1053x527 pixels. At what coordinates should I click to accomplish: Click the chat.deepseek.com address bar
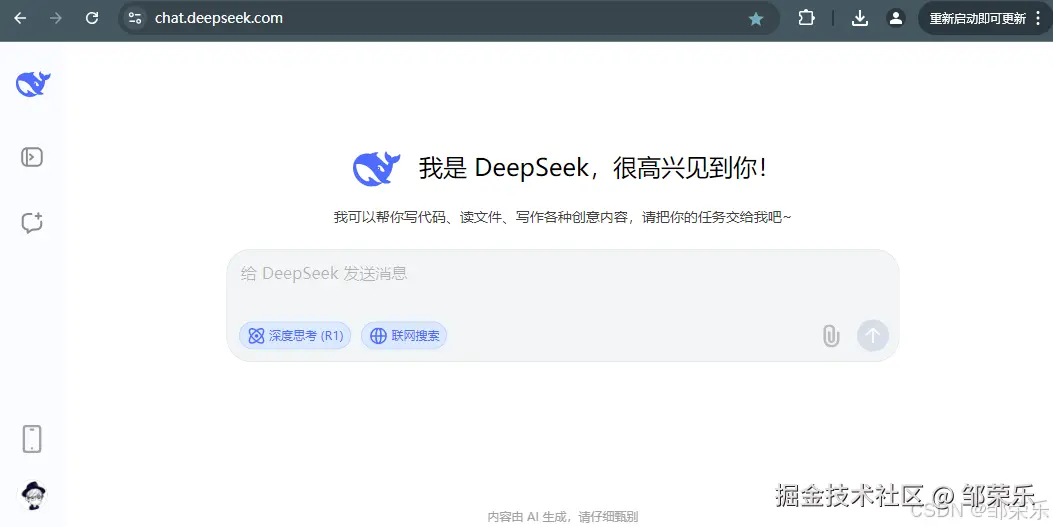tap(449, 18)
